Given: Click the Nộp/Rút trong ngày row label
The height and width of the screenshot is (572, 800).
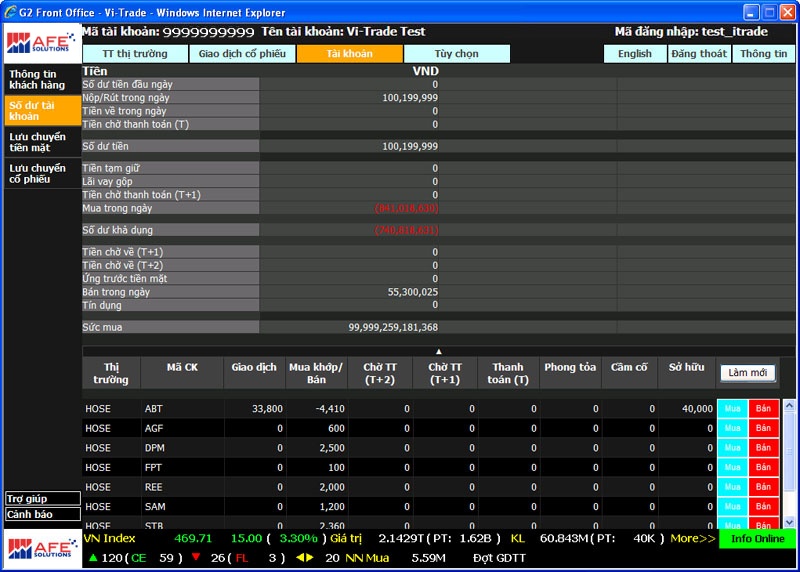Looking at the screenshot, I should [x=126, y=97].
